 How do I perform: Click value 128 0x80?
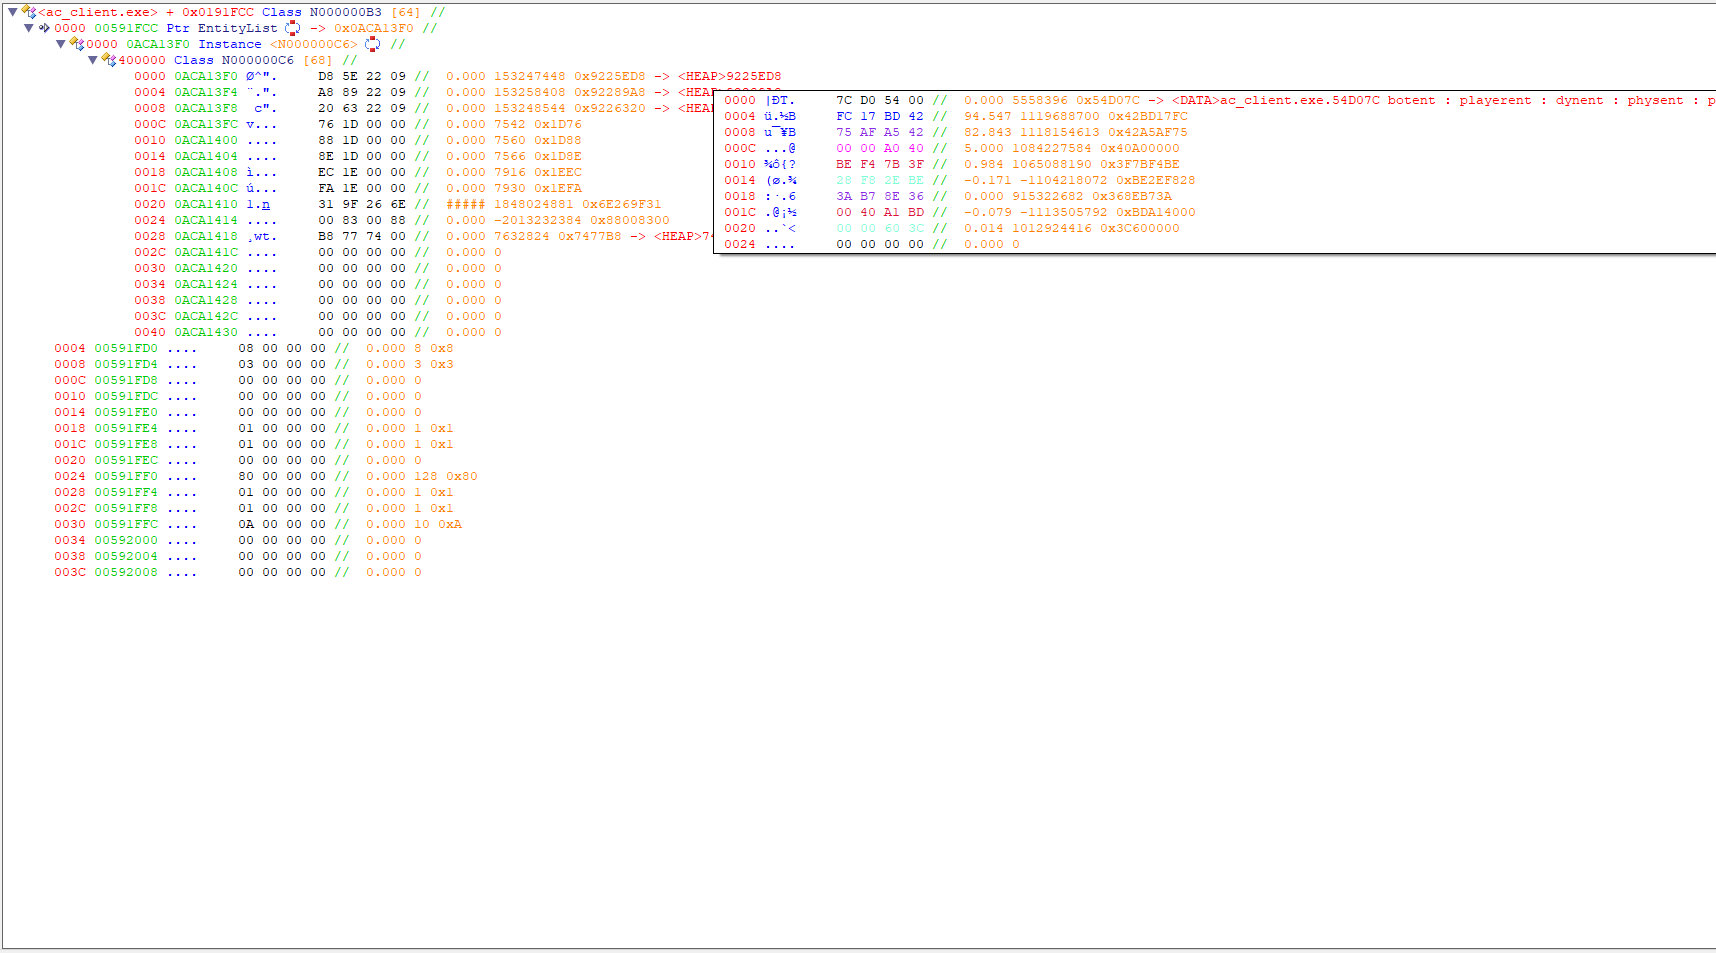pyautogui.click(x=446, y=476)
